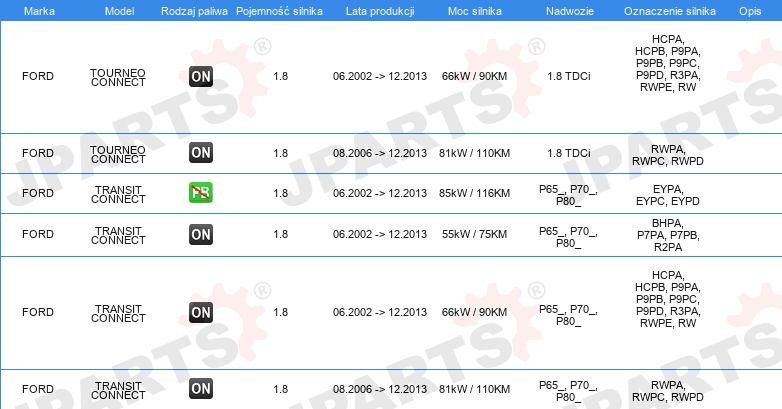Click 66kW / 90KM in the Tourneo Connect row
Viewport: 782px width, 409px height.
click(x=474, y=76)
